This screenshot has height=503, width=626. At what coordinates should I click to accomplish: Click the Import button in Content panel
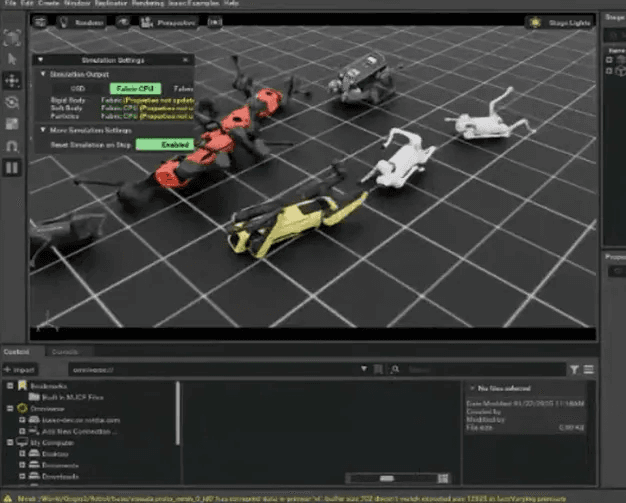19,369
